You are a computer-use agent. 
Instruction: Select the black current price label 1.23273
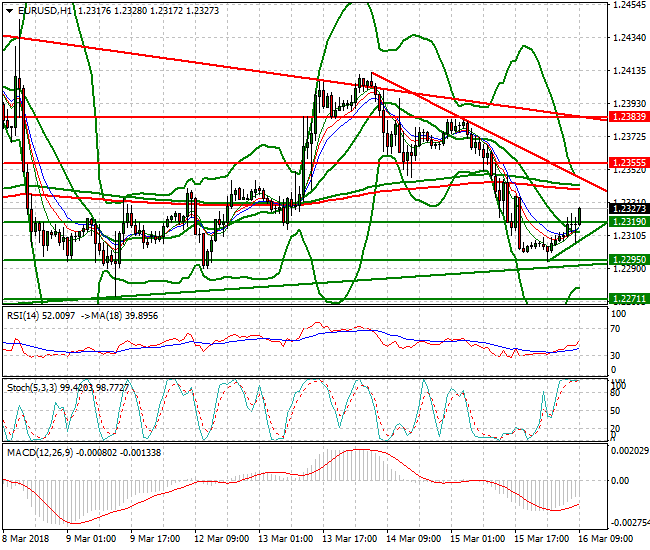click(x=629, y=208)
